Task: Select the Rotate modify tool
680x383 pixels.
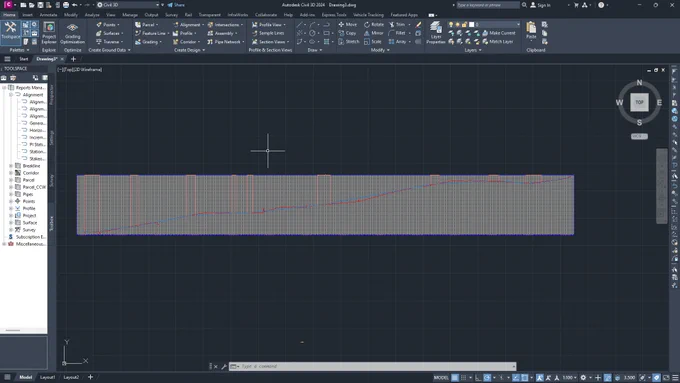Action: [x=374, y=25]
